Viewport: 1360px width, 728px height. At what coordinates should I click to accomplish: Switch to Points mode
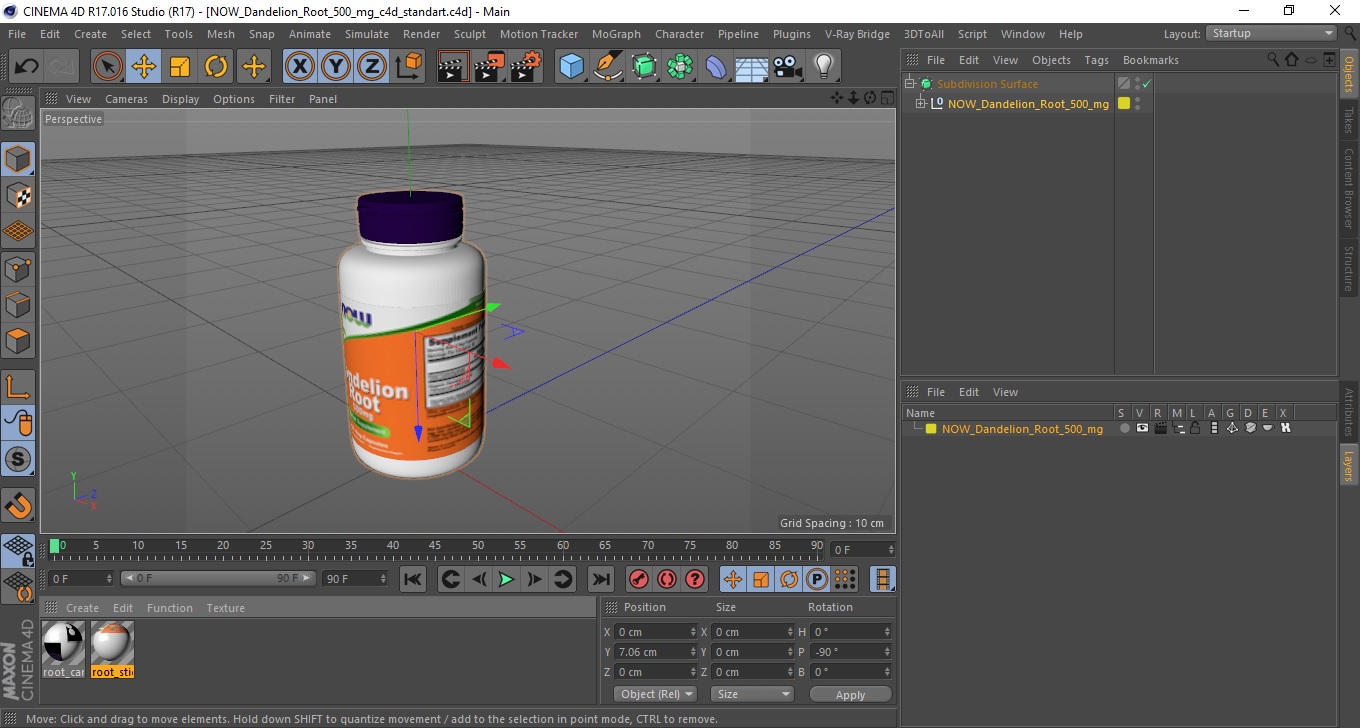point(18,268)
